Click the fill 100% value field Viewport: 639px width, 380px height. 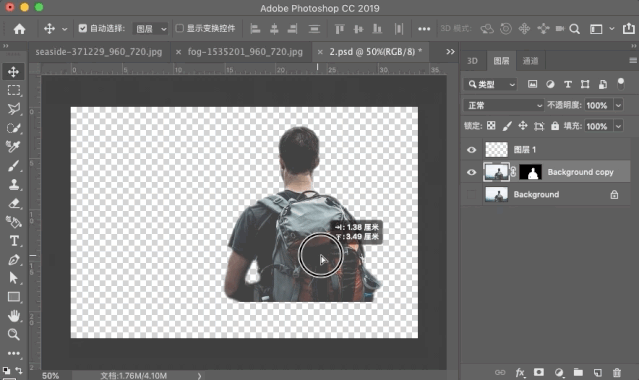click(x=599, y=126)
